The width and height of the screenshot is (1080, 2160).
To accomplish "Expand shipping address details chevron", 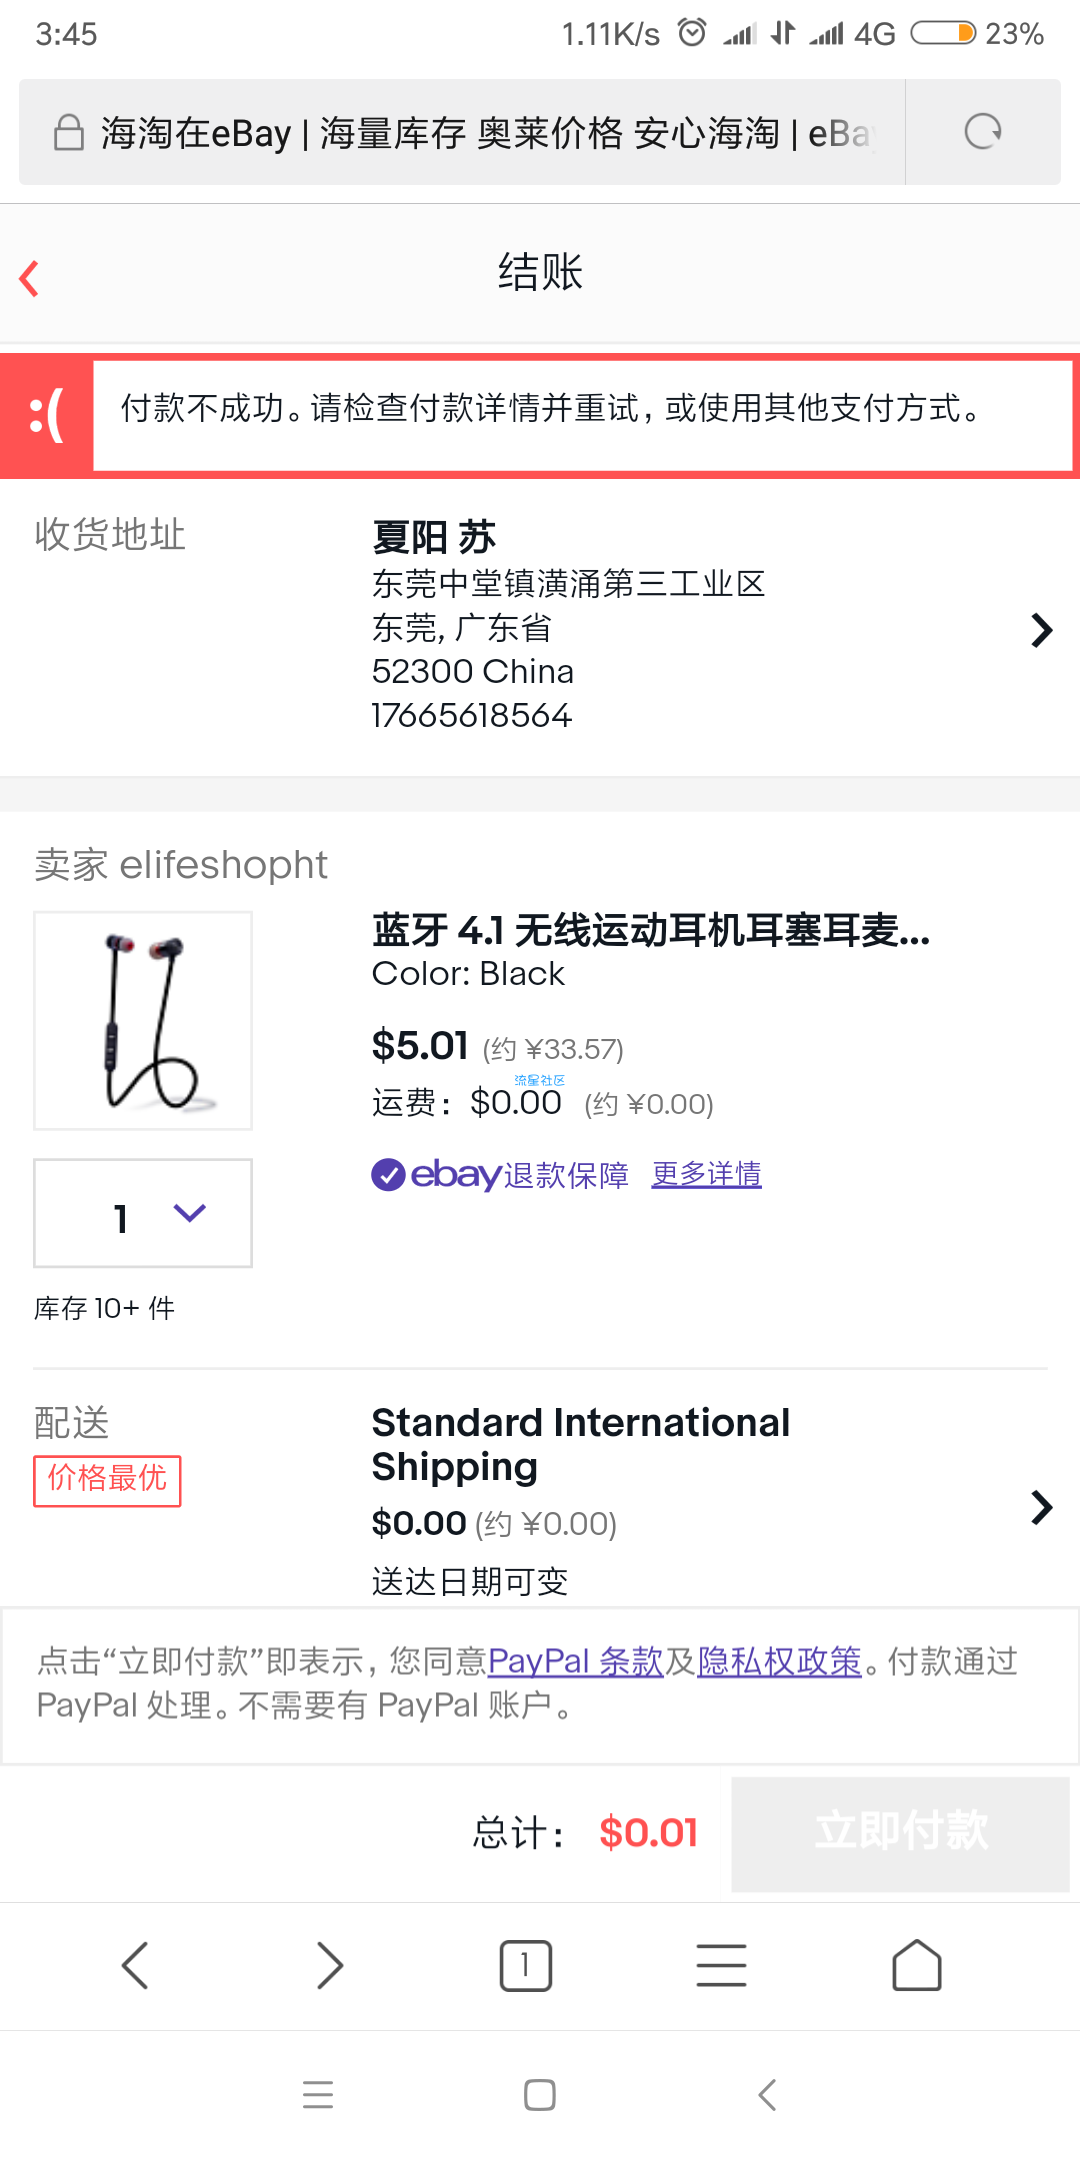I will 1041,630.
